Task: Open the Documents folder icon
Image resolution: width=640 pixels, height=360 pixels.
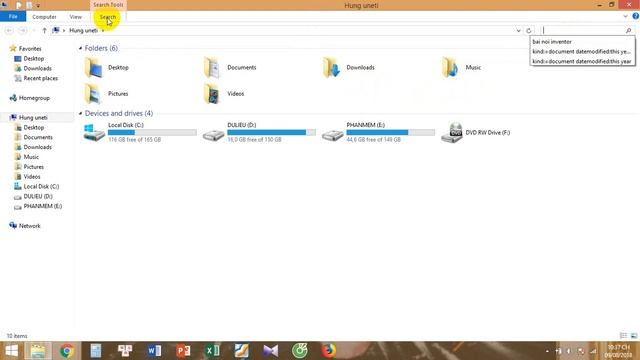Action: pyautogui.click(x=212, y=68)
